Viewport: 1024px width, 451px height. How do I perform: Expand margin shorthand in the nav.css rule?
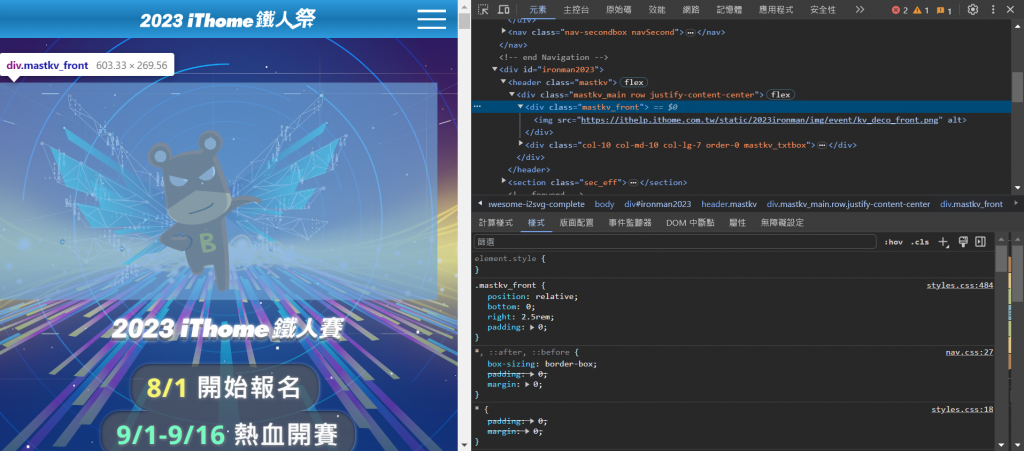click(527, 385)
